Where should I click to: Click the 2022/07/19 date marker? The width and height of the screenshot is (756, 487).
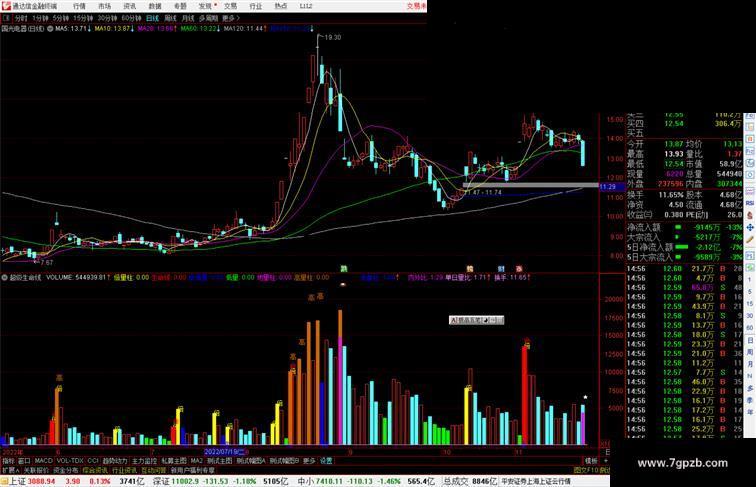(225, 452)
